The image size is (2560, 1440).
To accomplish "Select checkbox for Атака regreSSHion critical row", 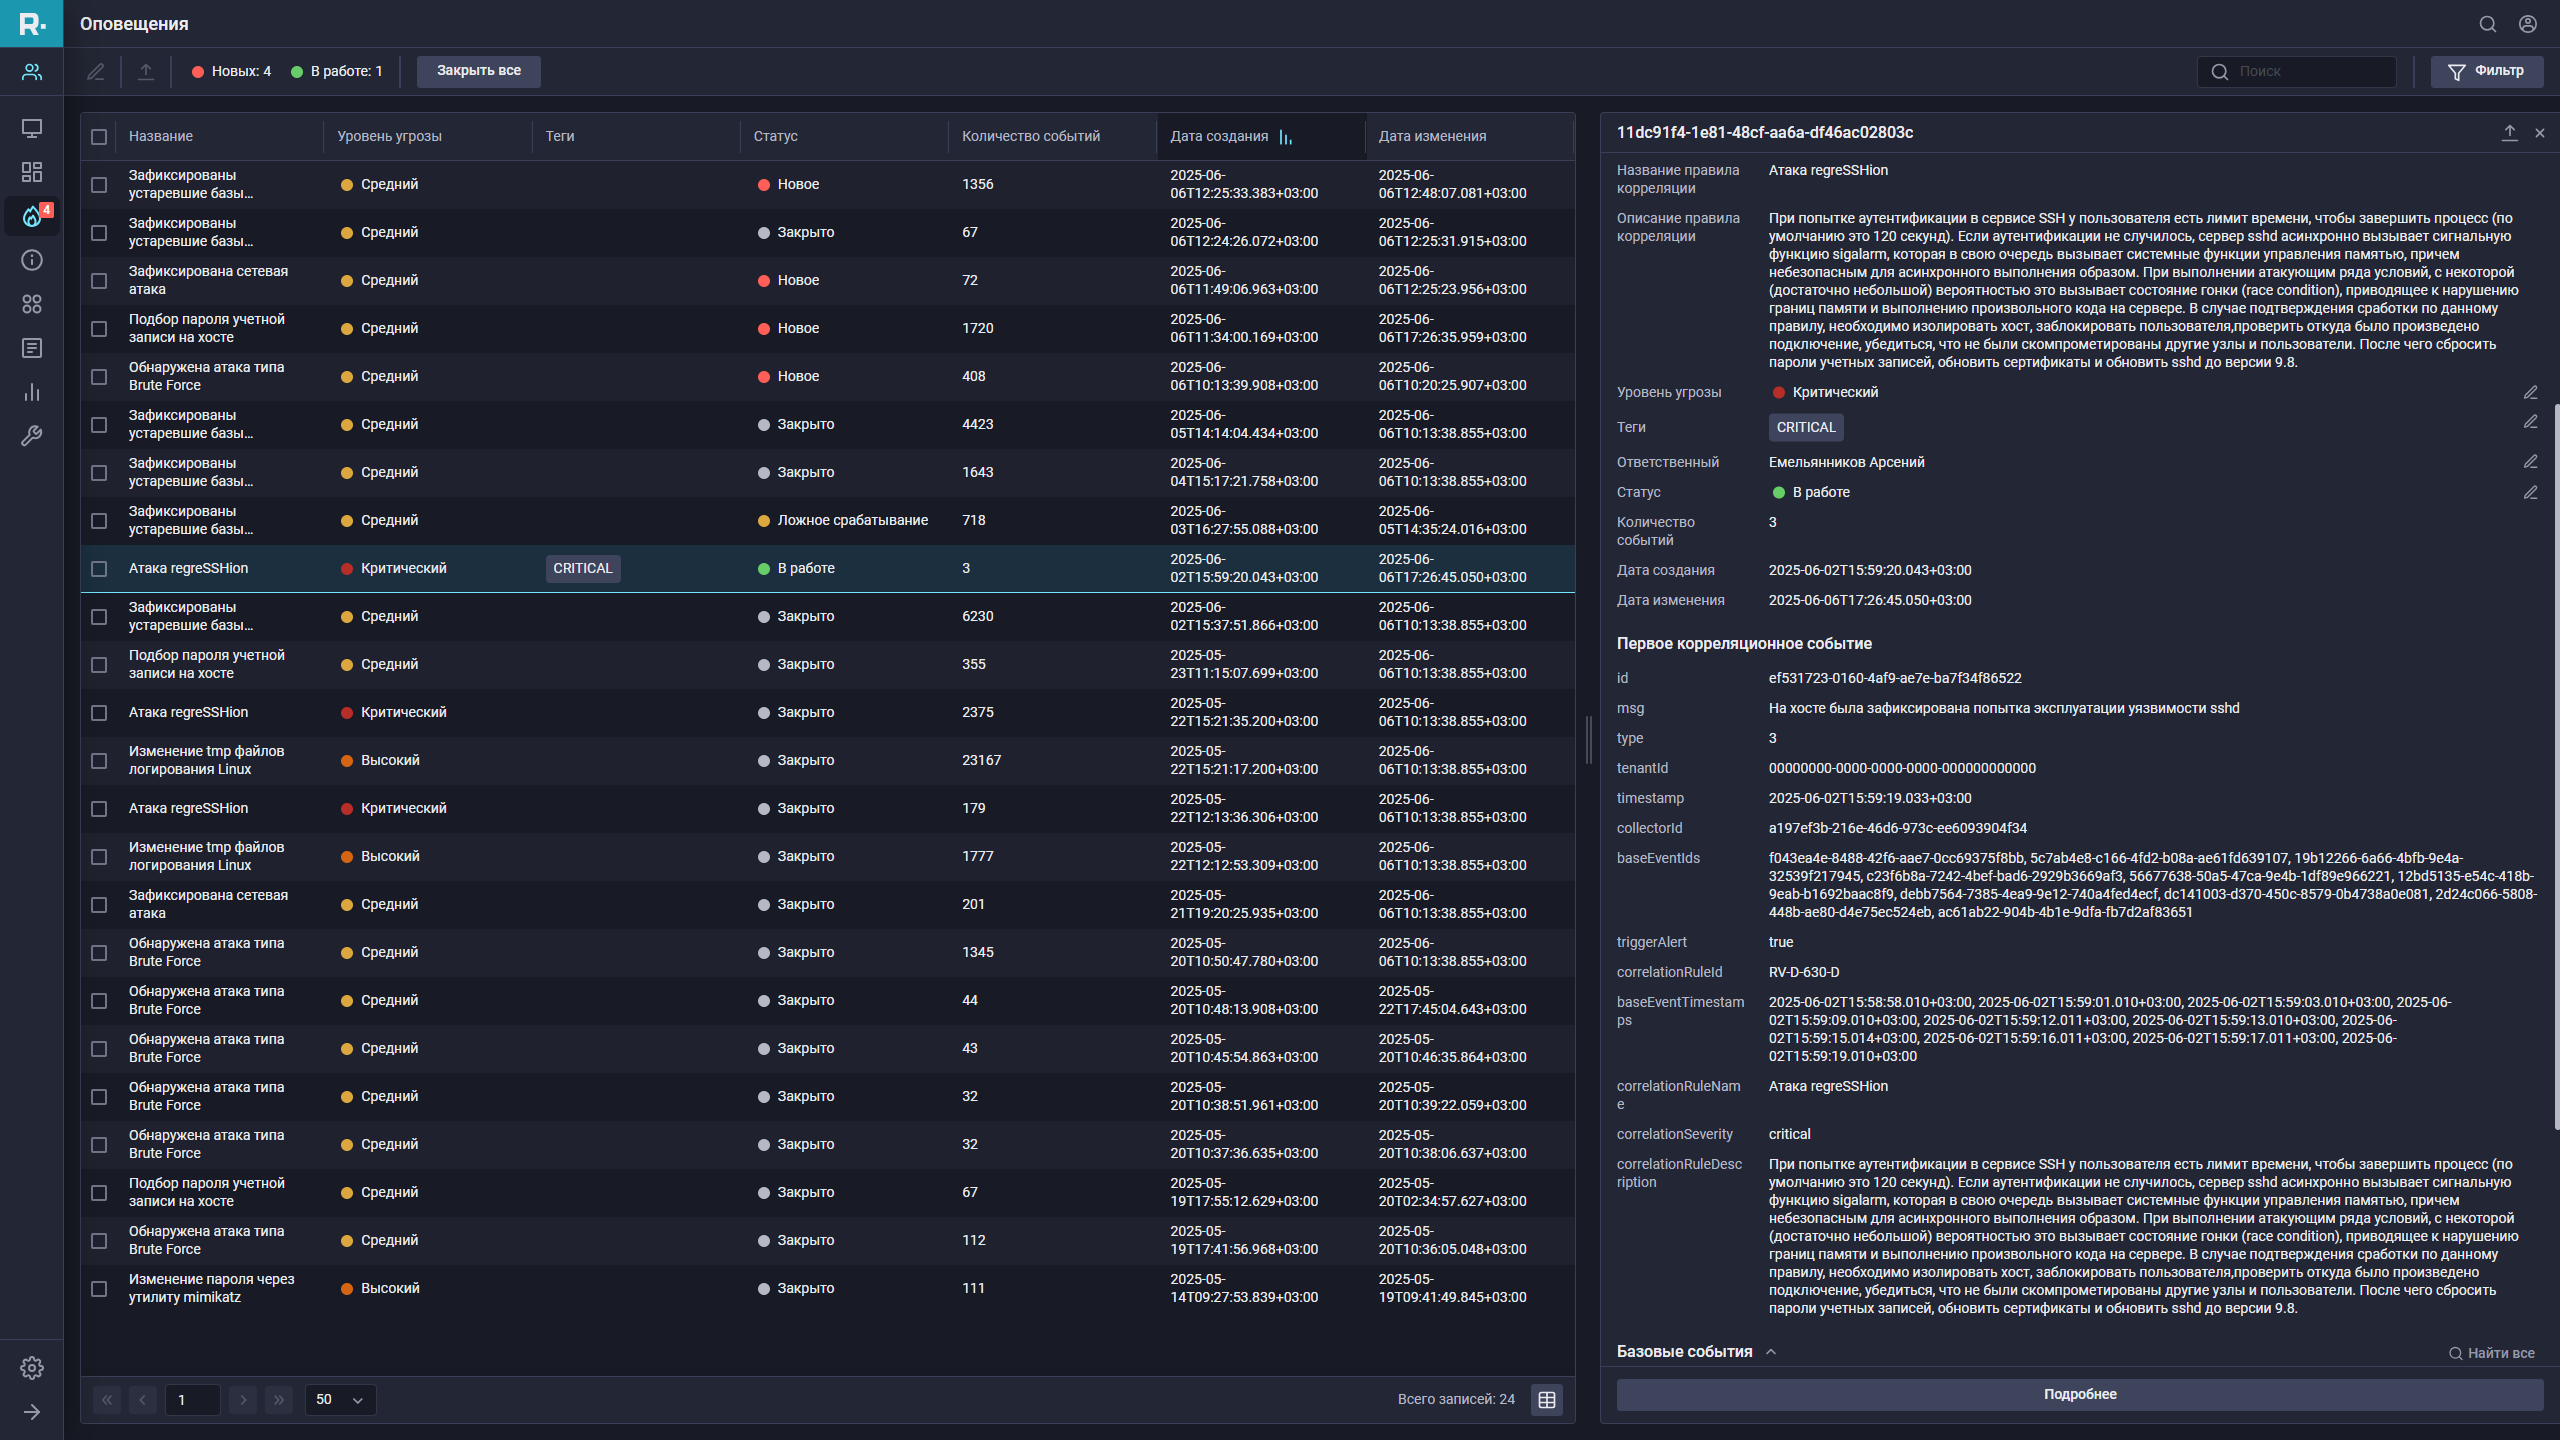I will tap(99, 569).
